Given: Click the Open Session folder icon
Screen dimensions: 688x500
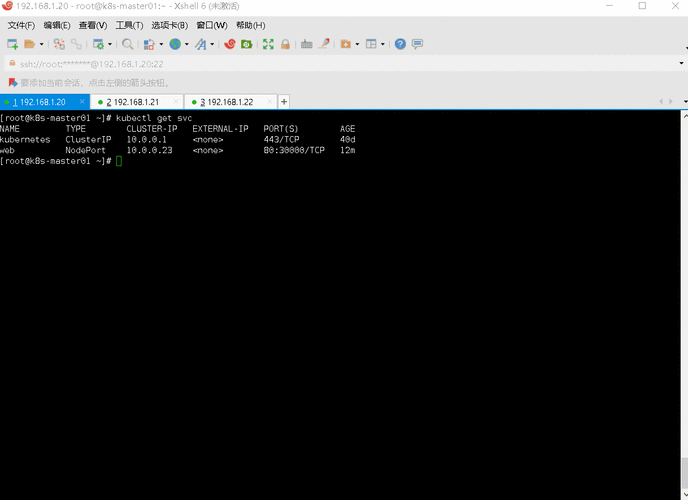Looking at the screenshot, I should click(30, 44).
